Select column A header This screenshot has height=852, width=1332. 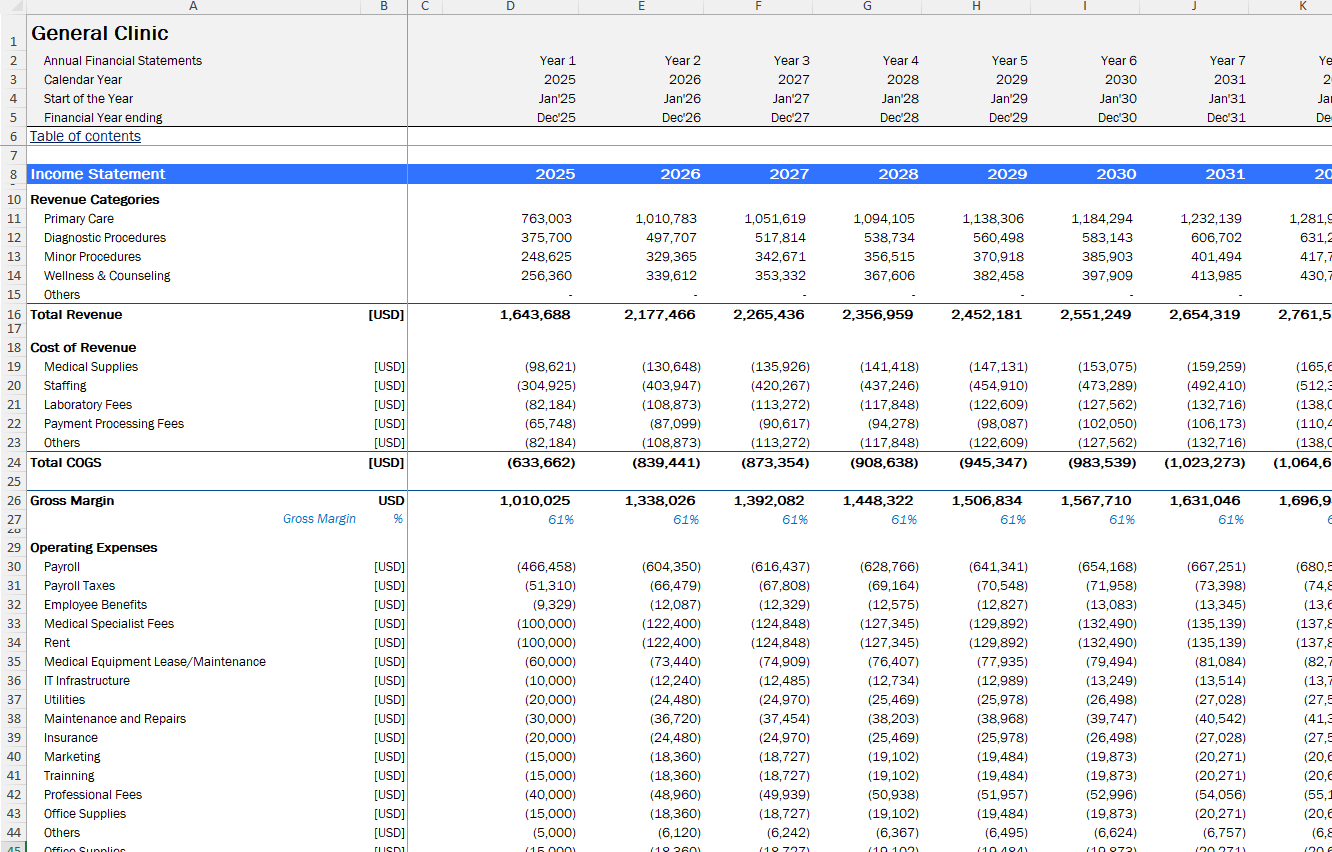tap(193, 6)
